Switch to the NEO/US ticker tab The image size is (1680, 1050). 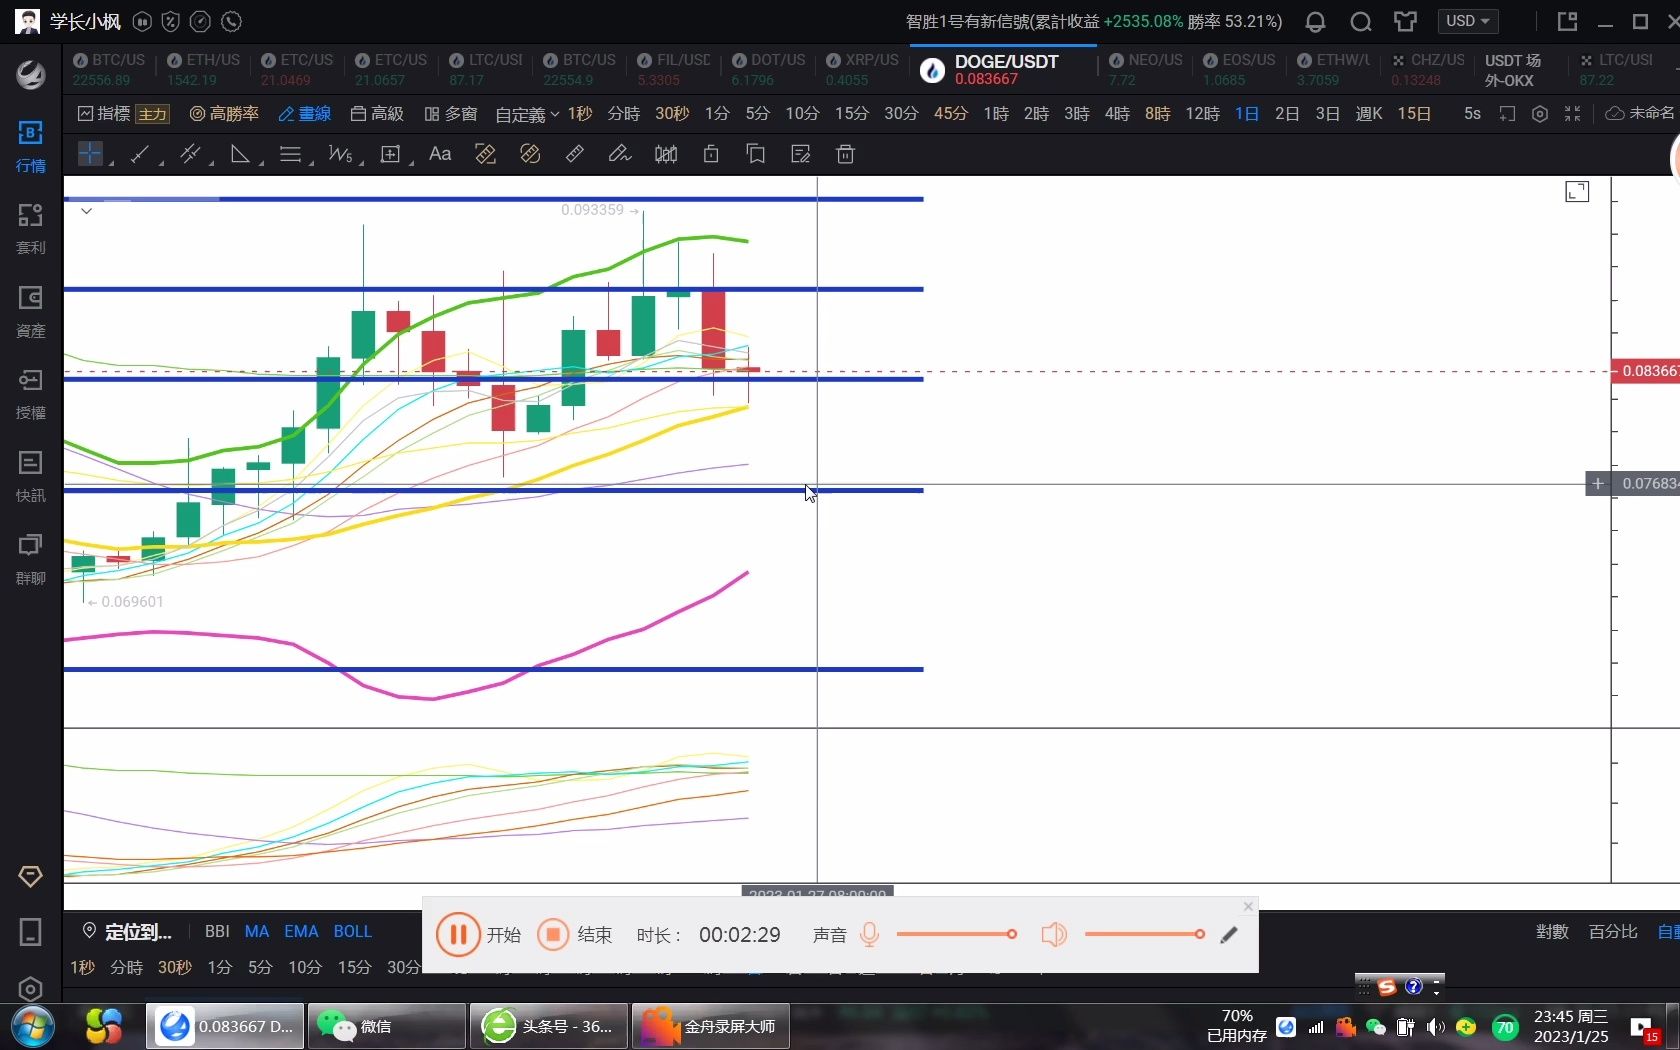(1145, 70)
